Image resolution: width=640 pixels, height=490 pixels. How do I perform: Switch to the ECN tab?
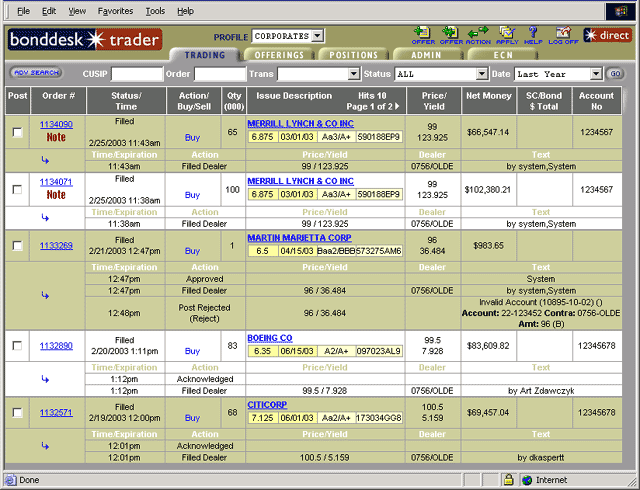(503, 55)
